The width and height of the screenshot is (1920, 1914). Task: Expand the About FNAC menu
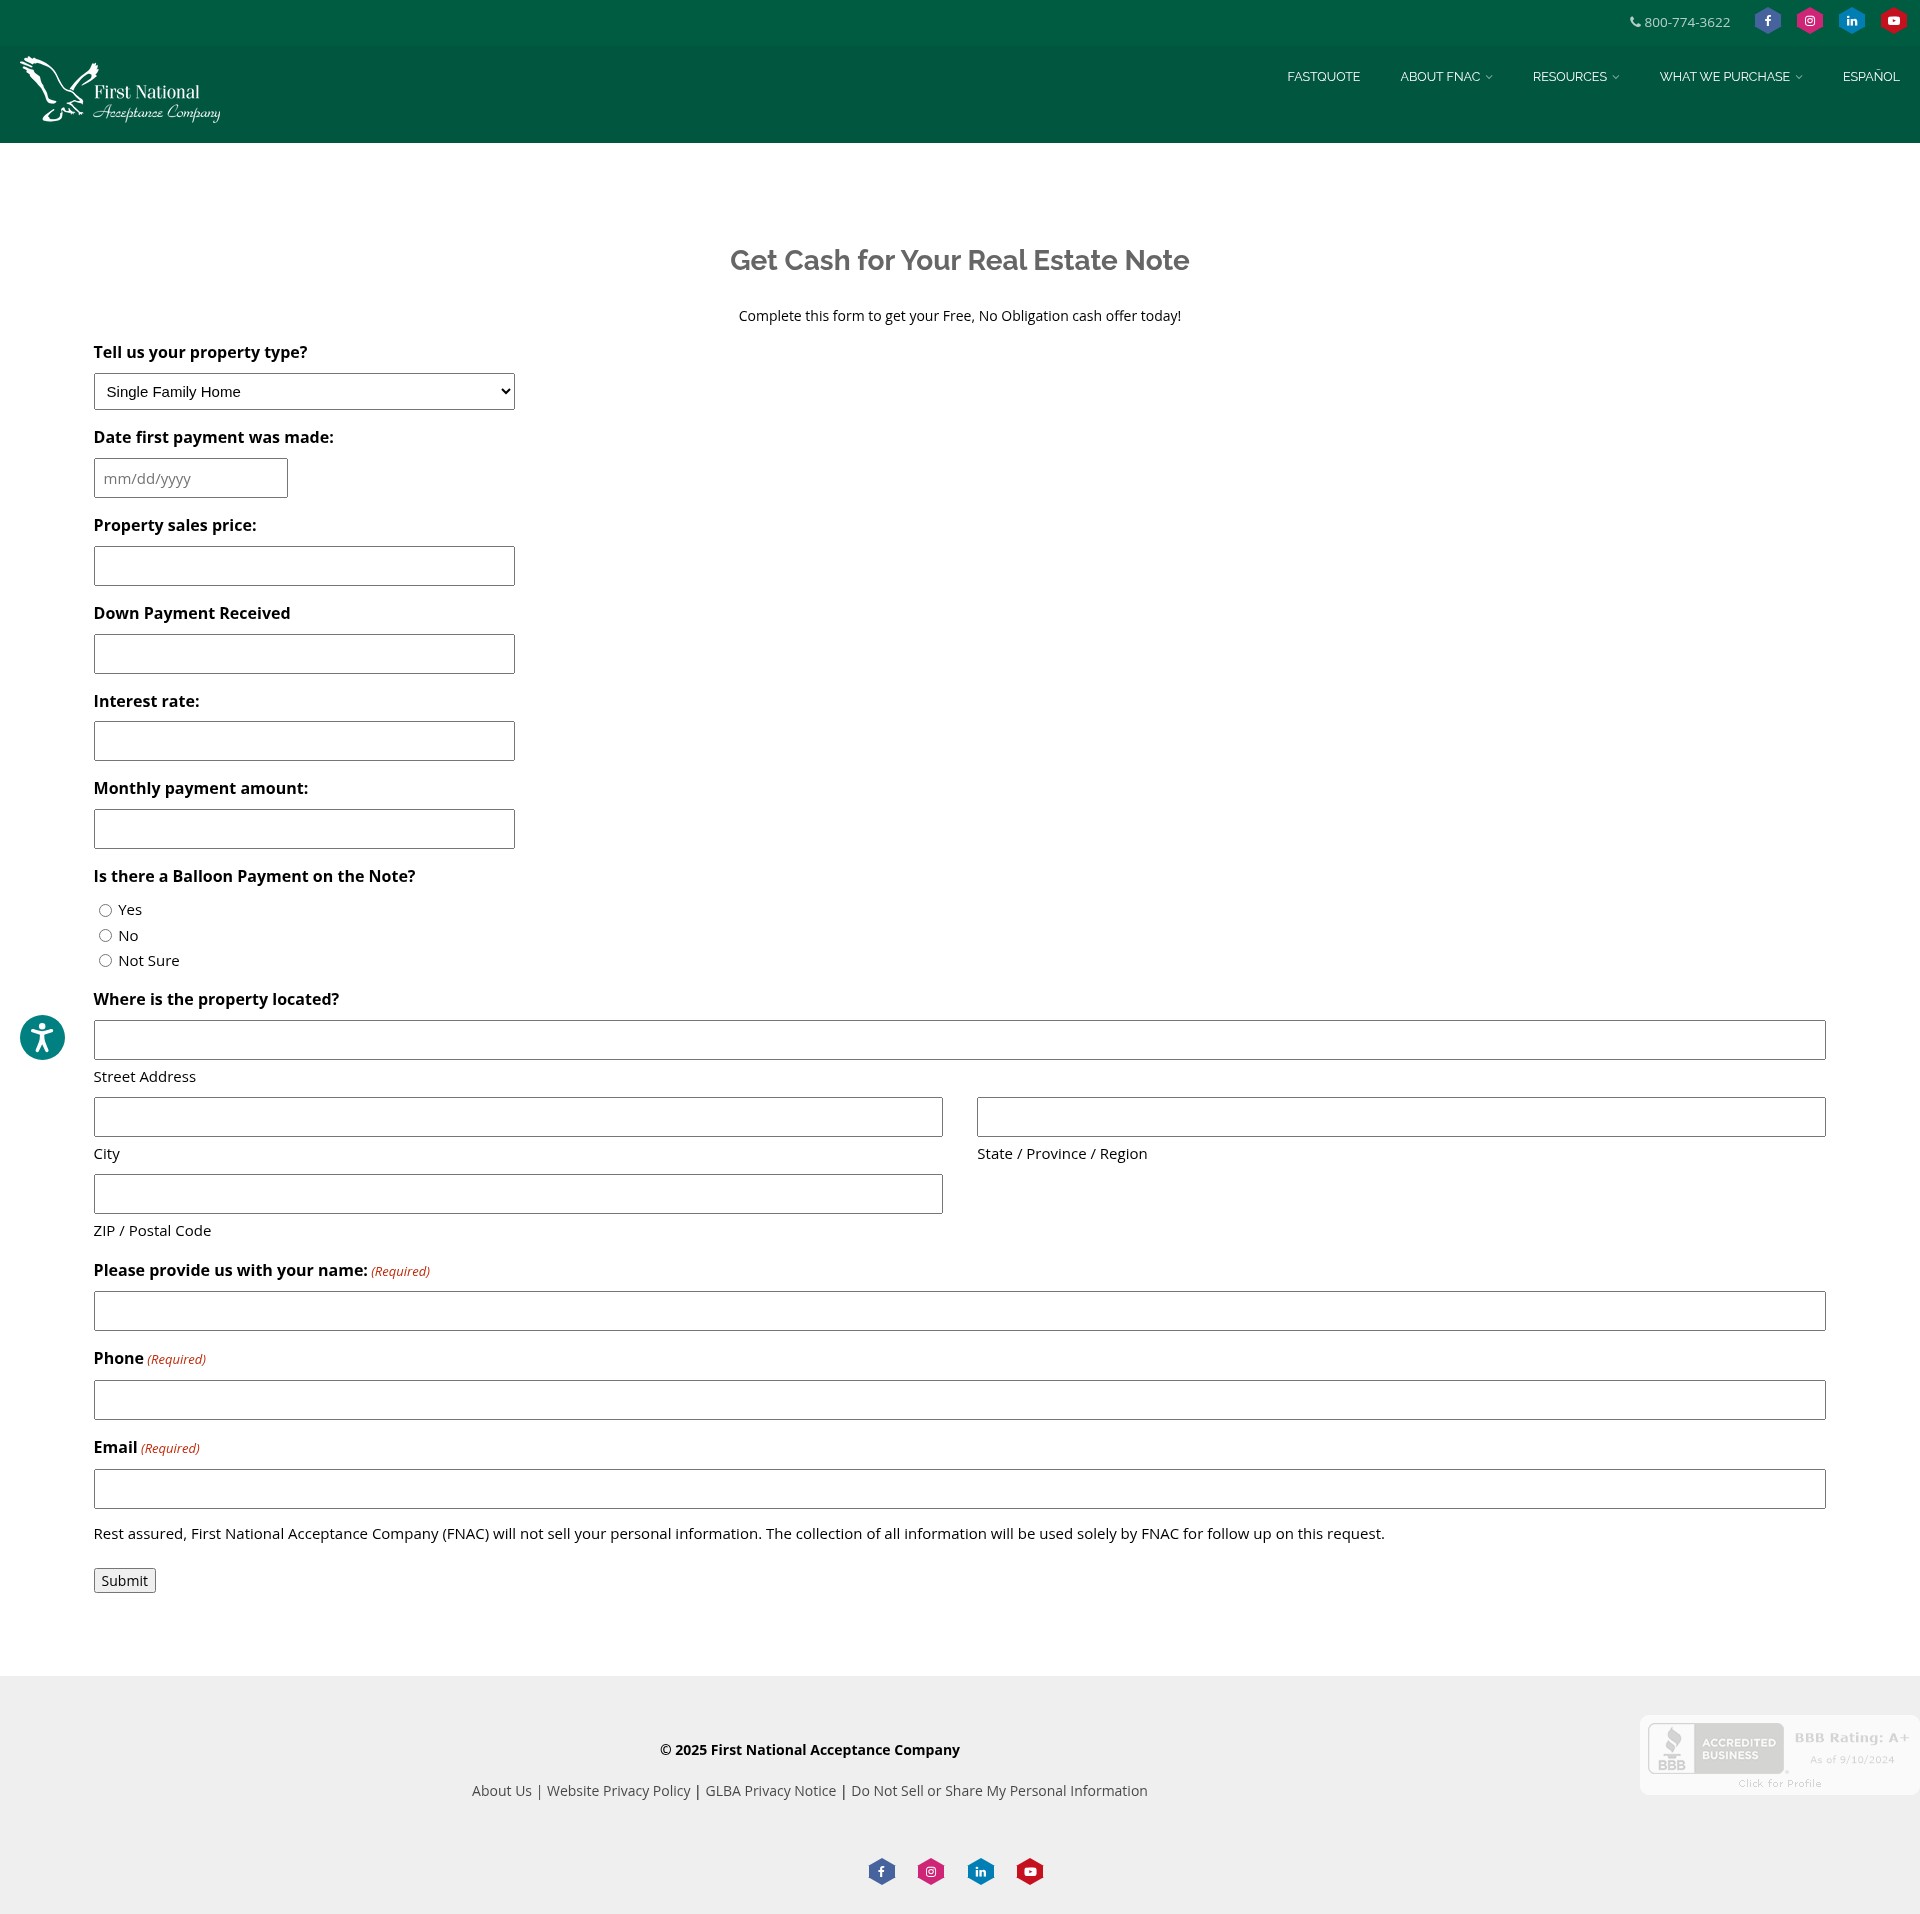click(x=1446, y=77)
